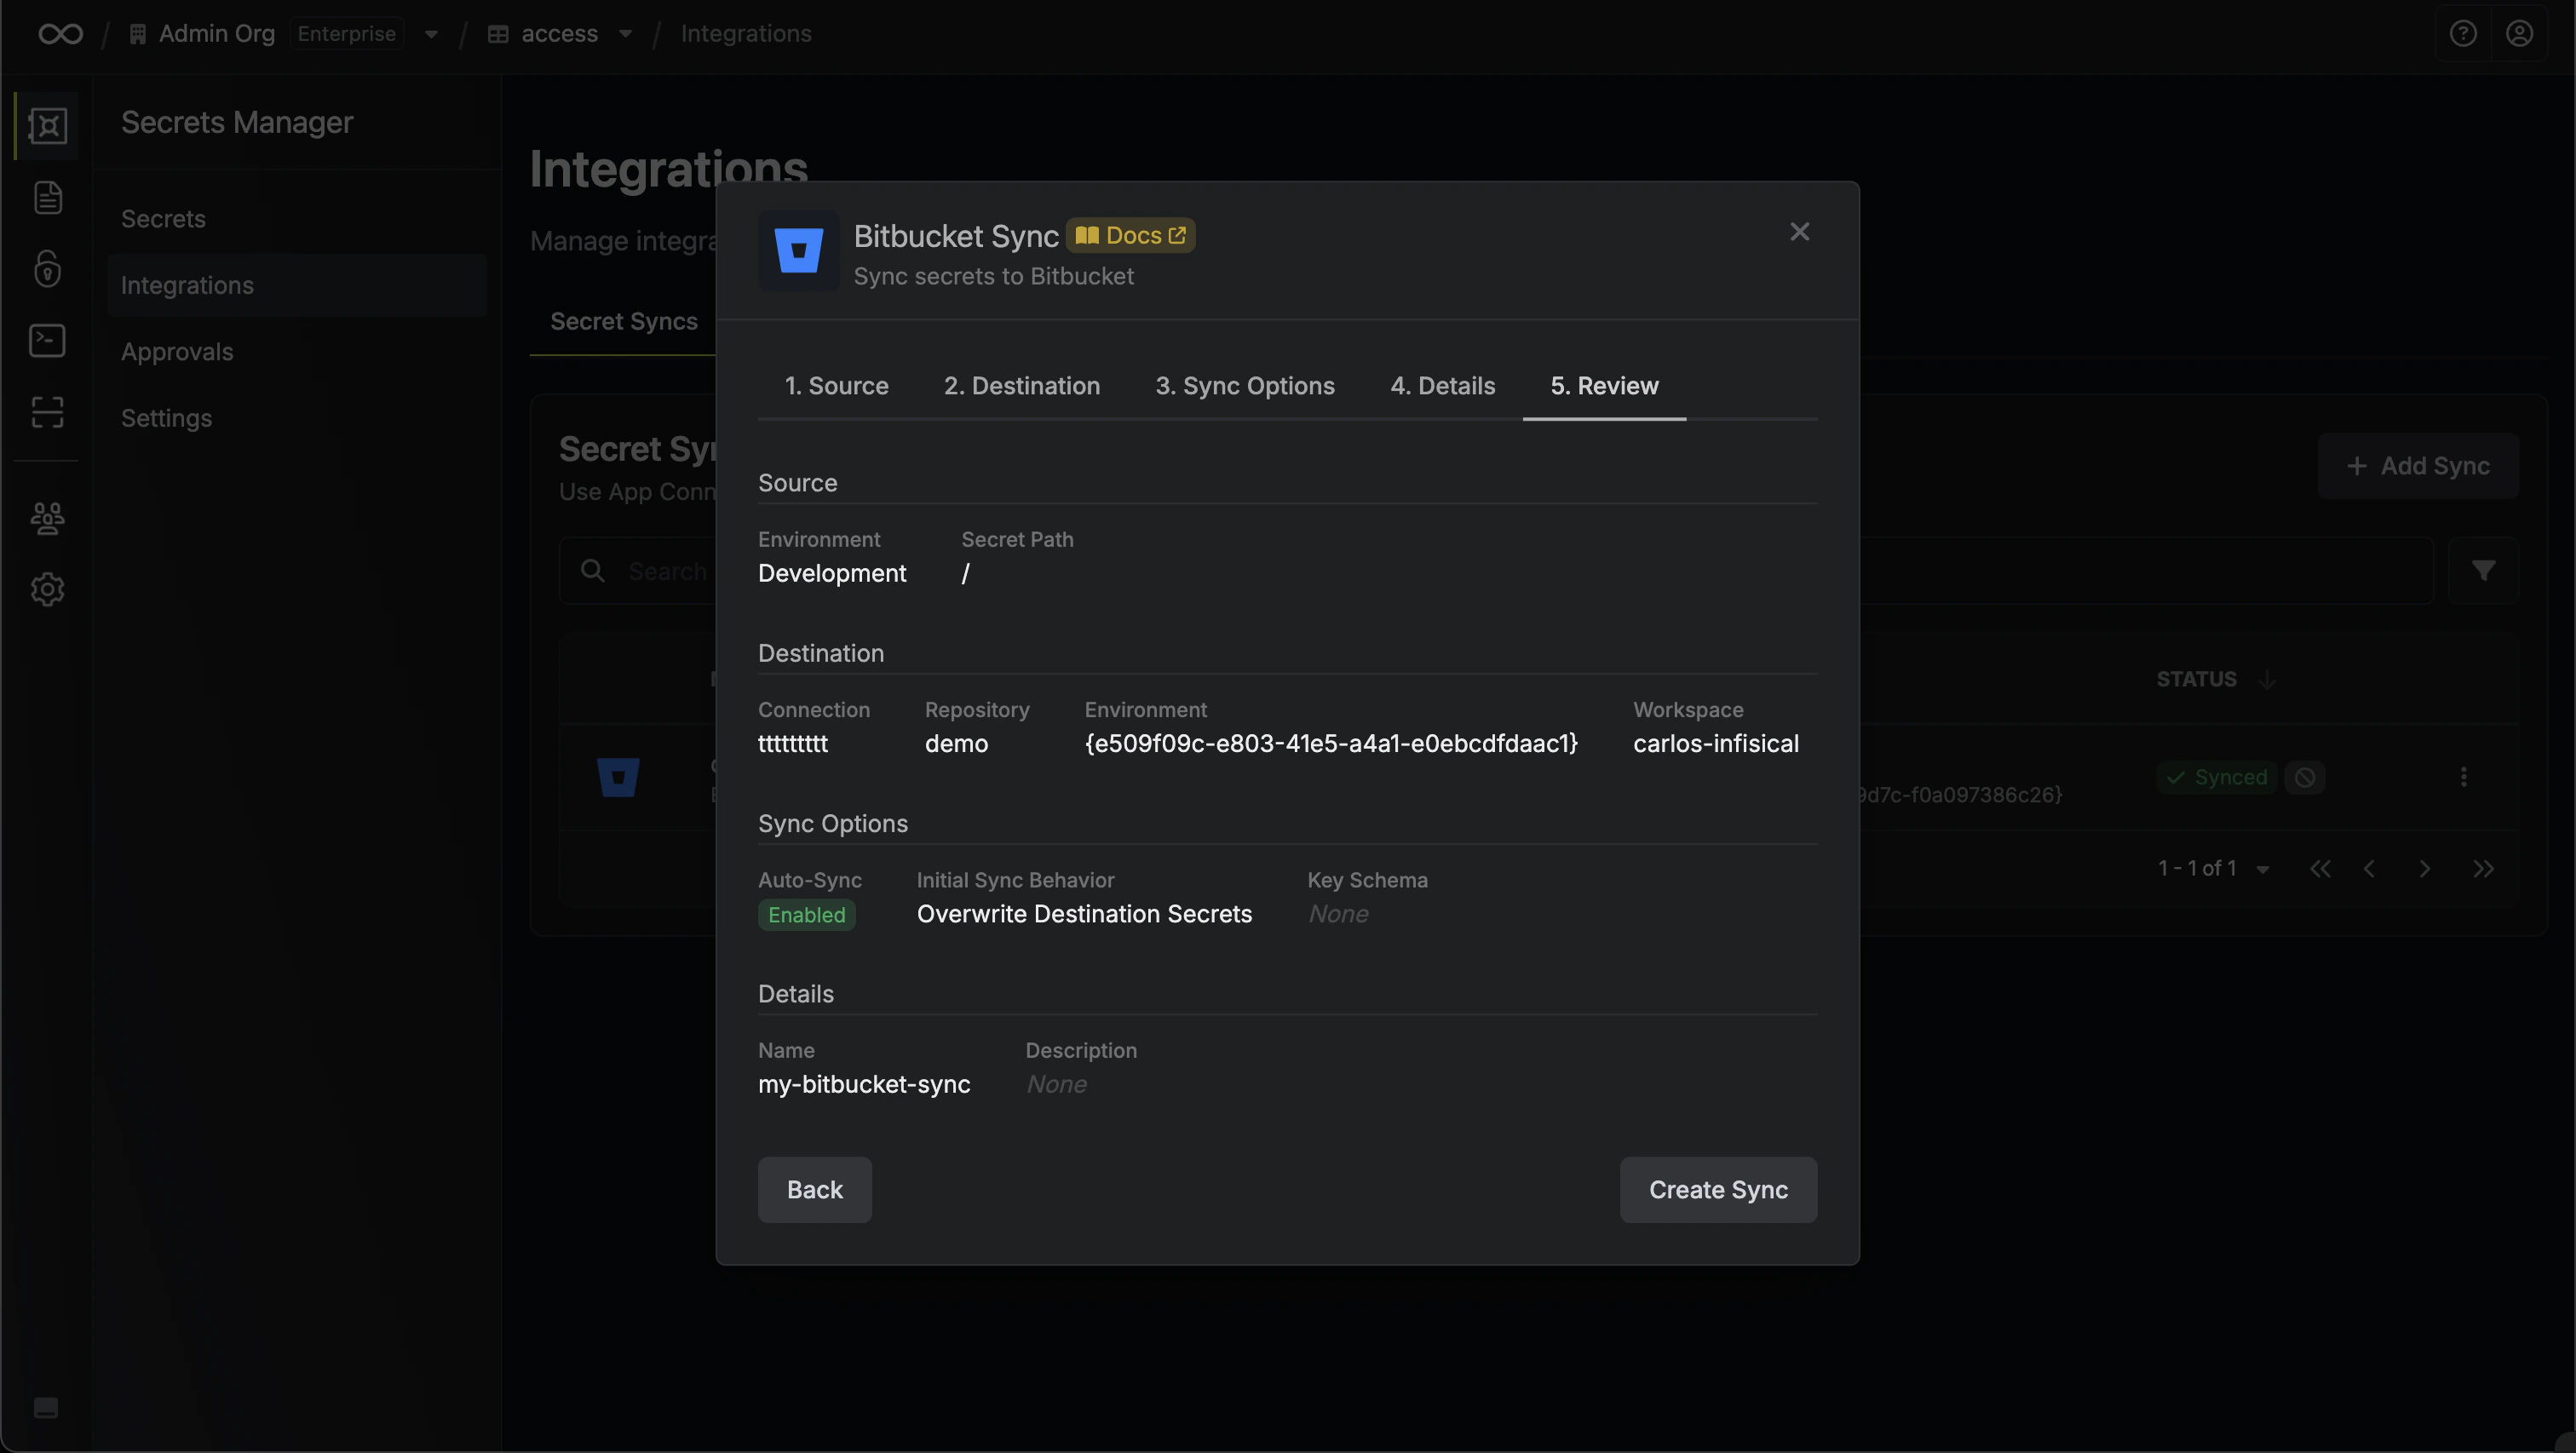This screenshot has height=1453, width=2576.
Task: Click Overwrite Destination Secrets value
Action: pyautogui.click(x=1084, y=914)
